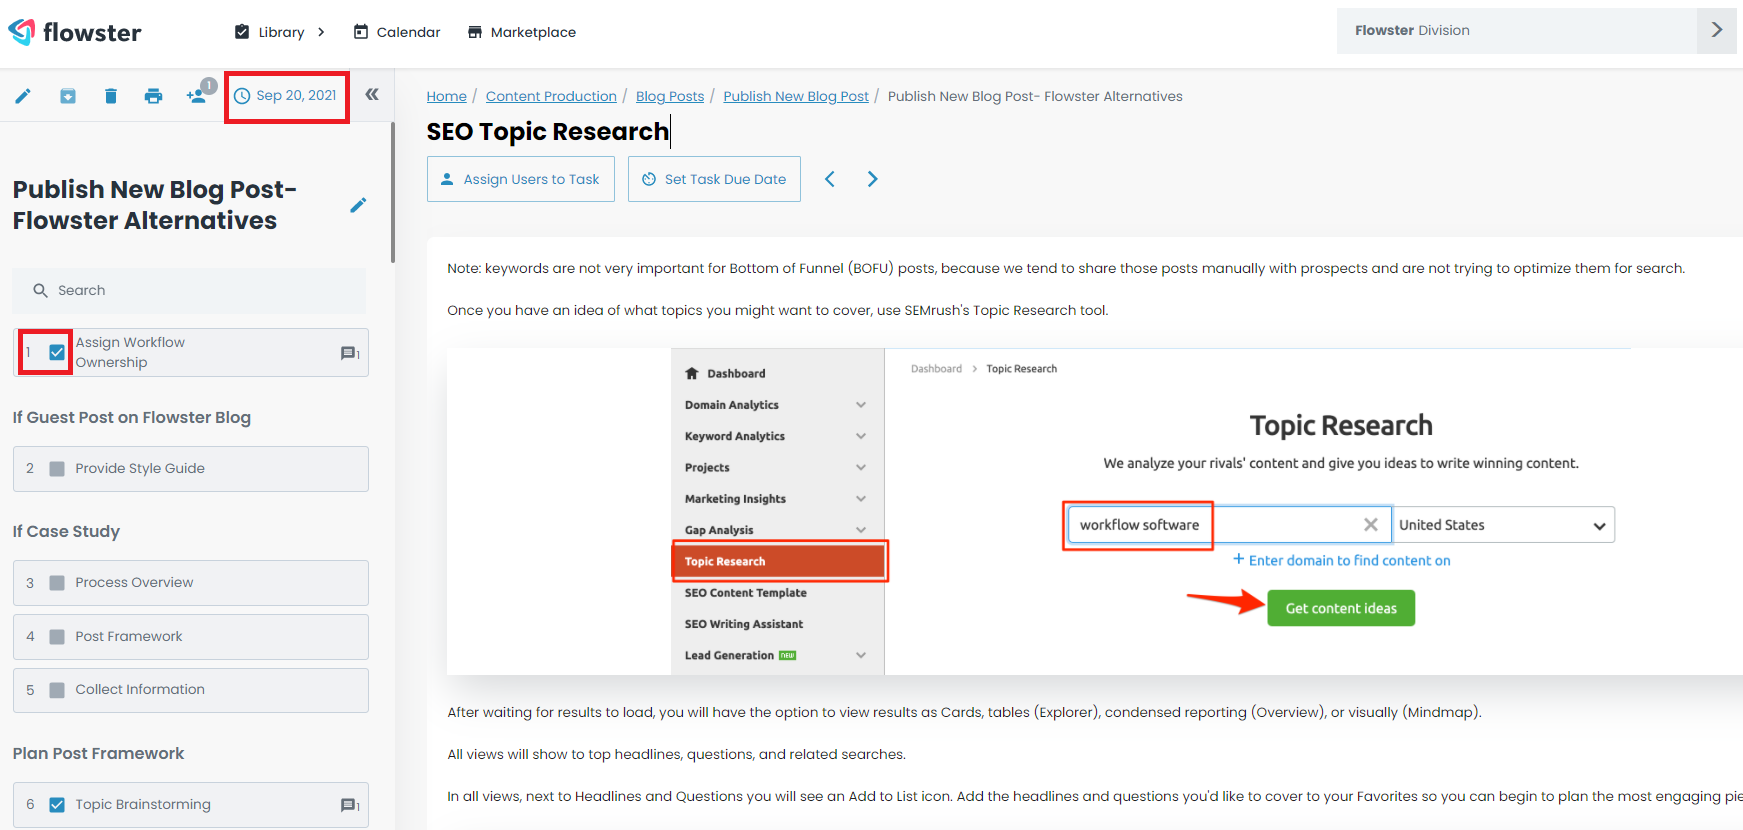Click the Flowster logo
The width and height of the screenshot is (1743, 830).
75,32
